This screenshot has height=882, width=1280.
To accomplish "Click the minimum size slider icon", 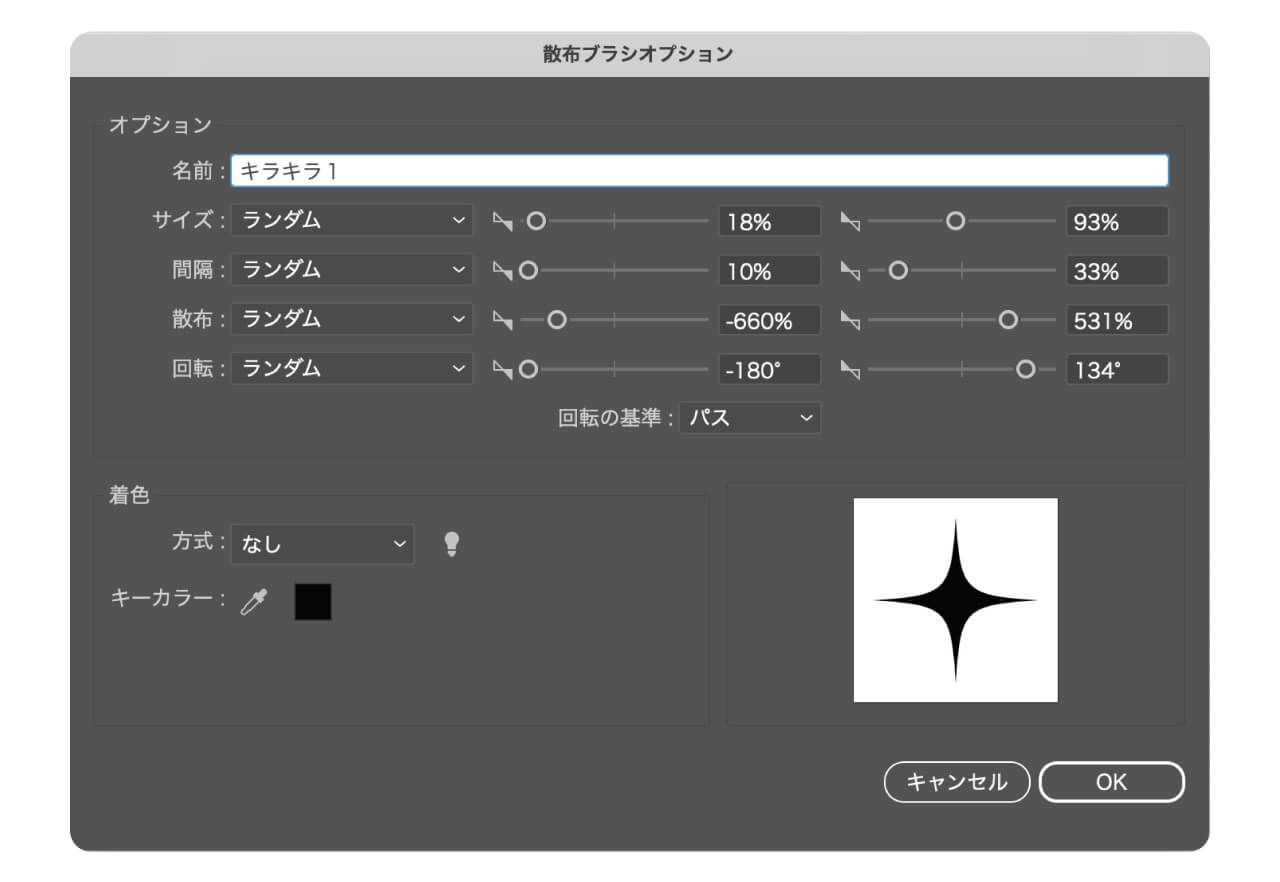I will 503,221.
